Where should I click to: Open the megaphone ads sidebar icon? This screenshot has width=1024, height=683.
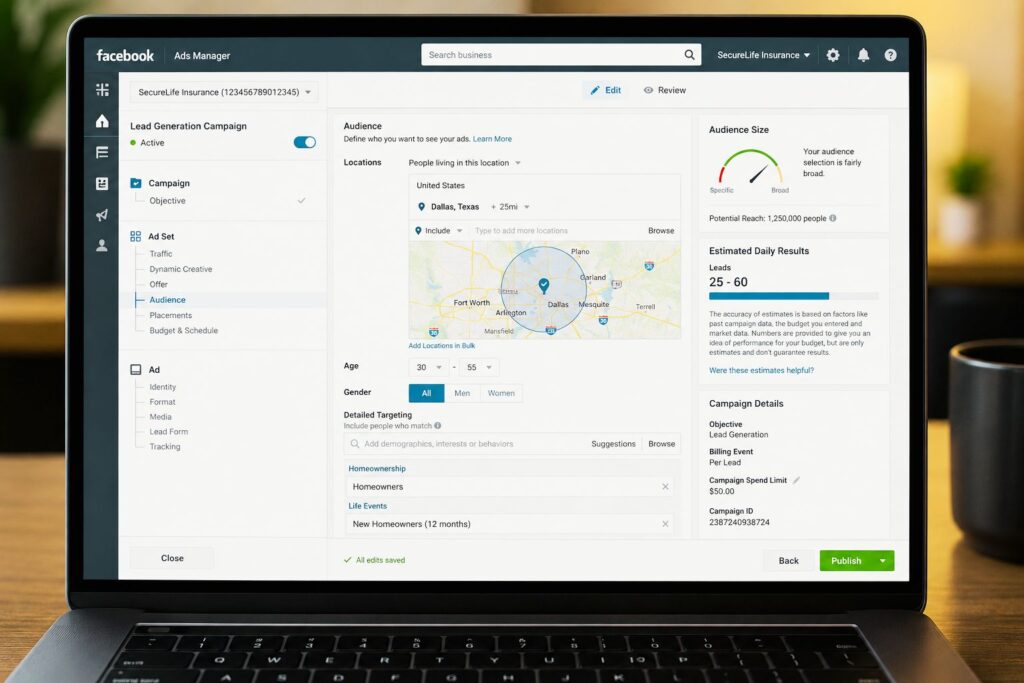coord(102,215)
